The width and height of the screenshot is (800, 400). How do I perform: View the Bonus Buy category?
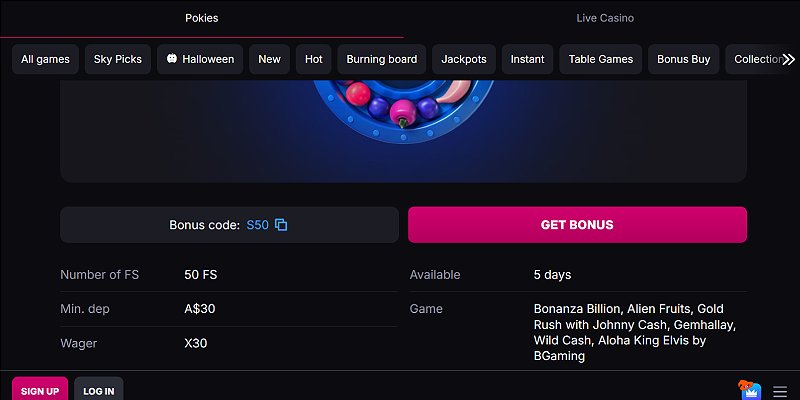coord(683,59)
